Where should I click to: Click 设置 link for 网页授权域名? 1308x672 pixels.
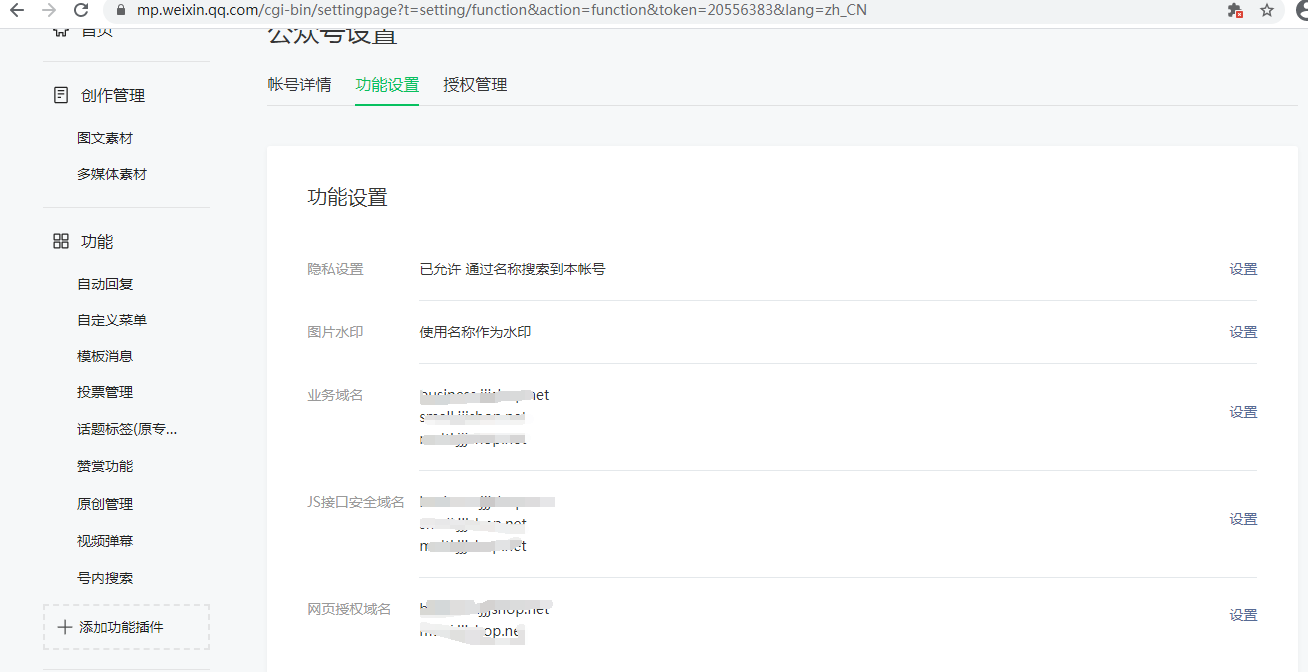pyautogui.click(x=1243, y=615)
